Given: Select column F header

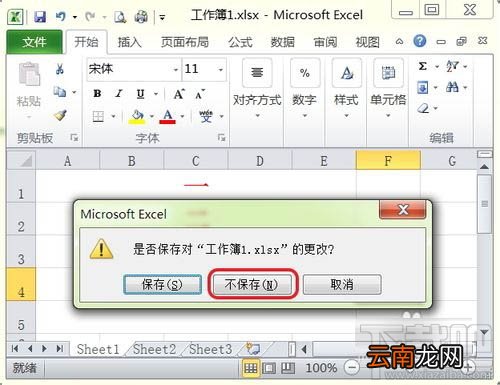Looking at the screenshot, I should [388, 161].
